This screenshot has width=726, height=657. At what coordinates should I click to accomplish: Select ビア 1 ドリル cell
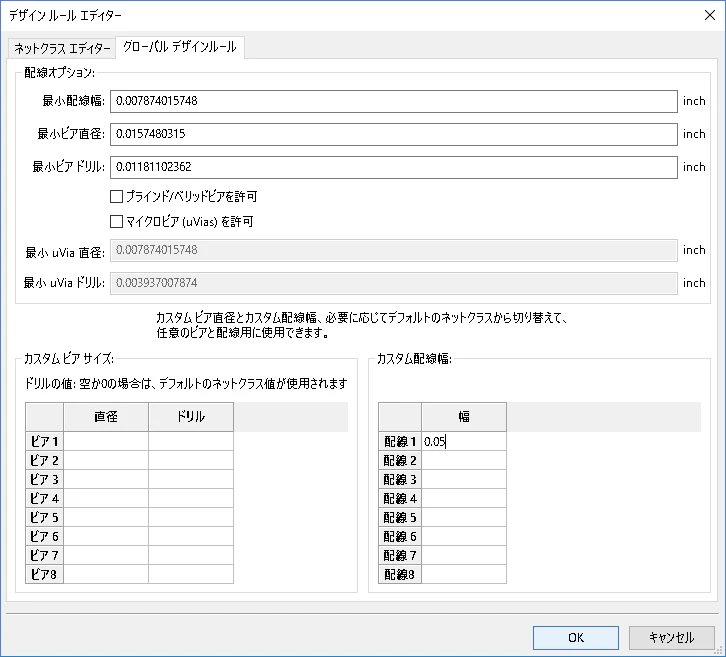[191, 441]
